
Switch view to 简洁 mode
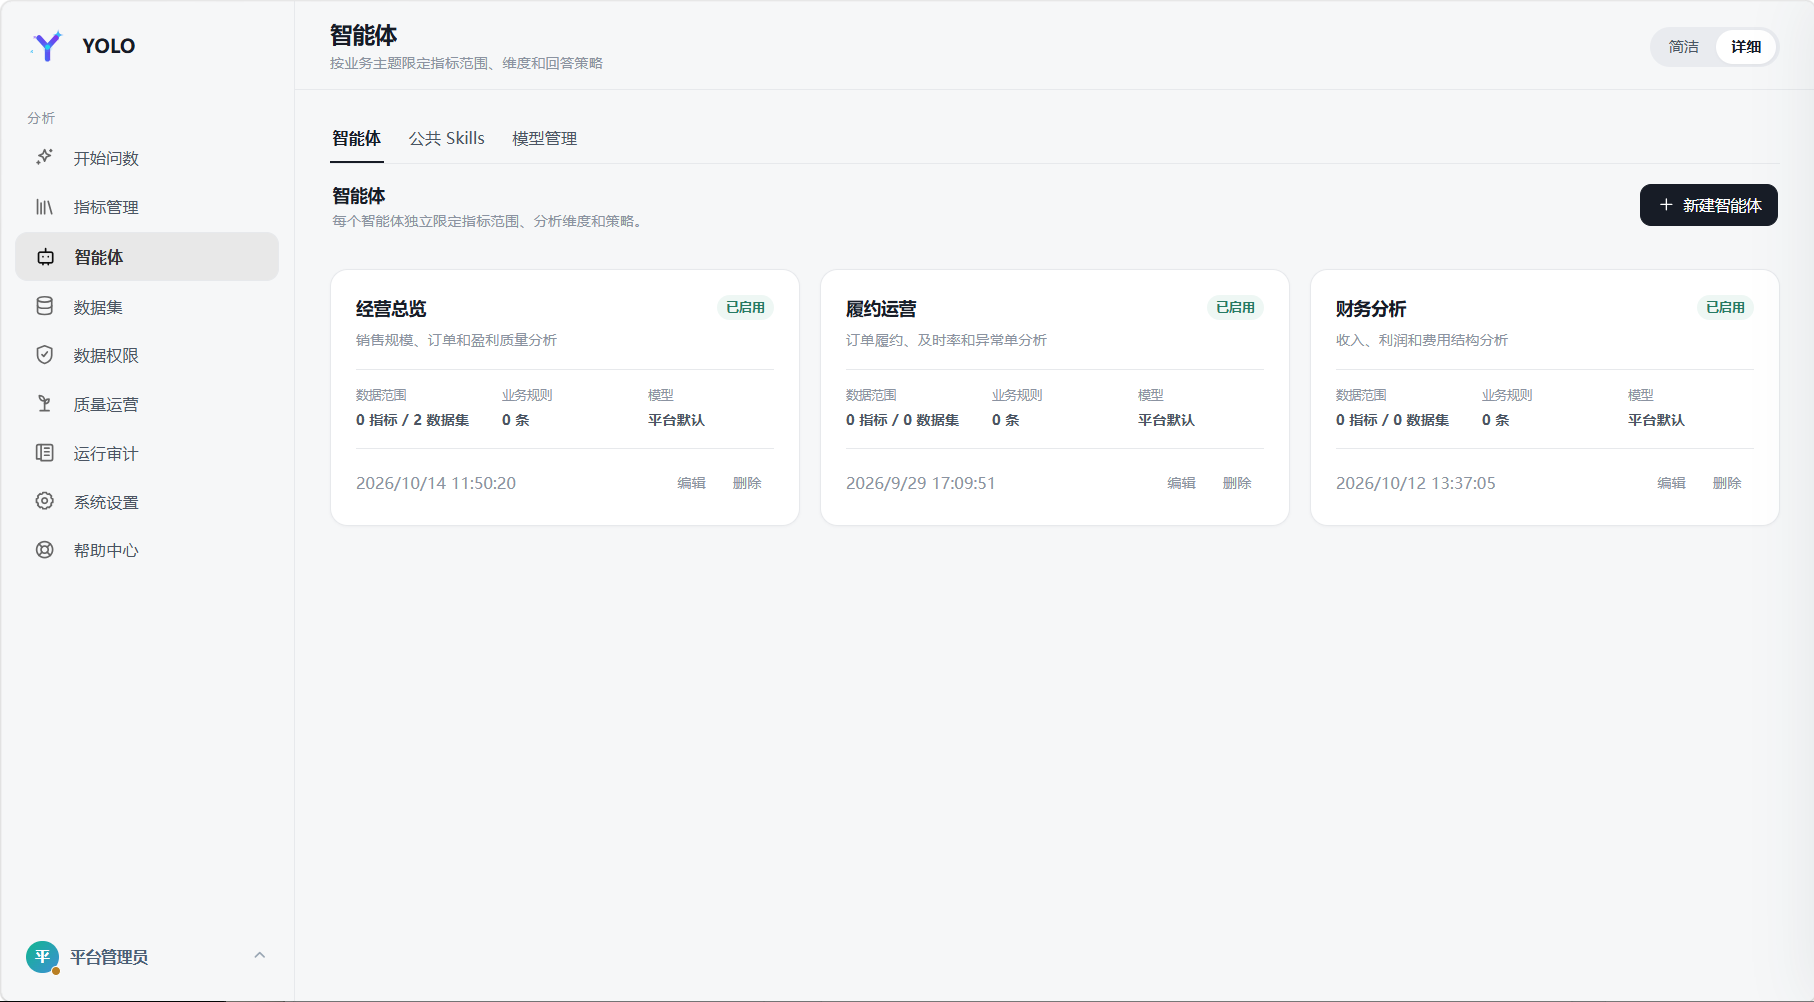(1683, 47)
